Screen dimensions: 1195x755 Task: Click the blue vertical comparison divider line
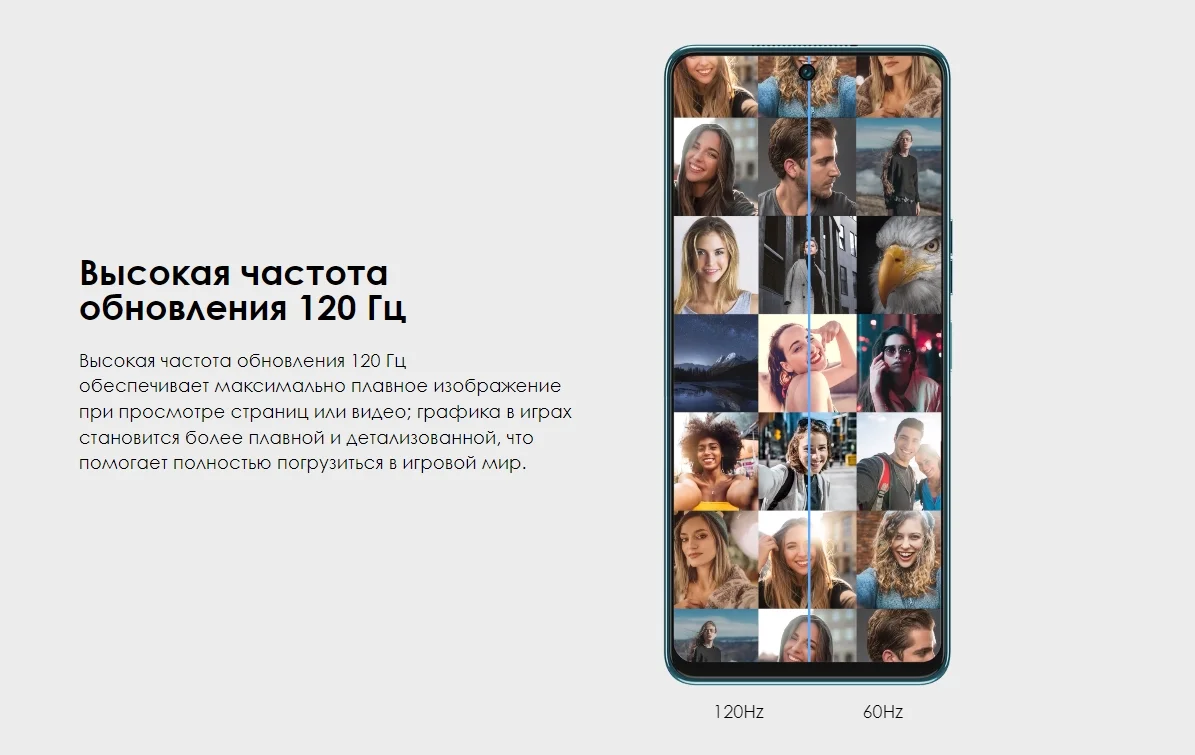coord(809,400)
